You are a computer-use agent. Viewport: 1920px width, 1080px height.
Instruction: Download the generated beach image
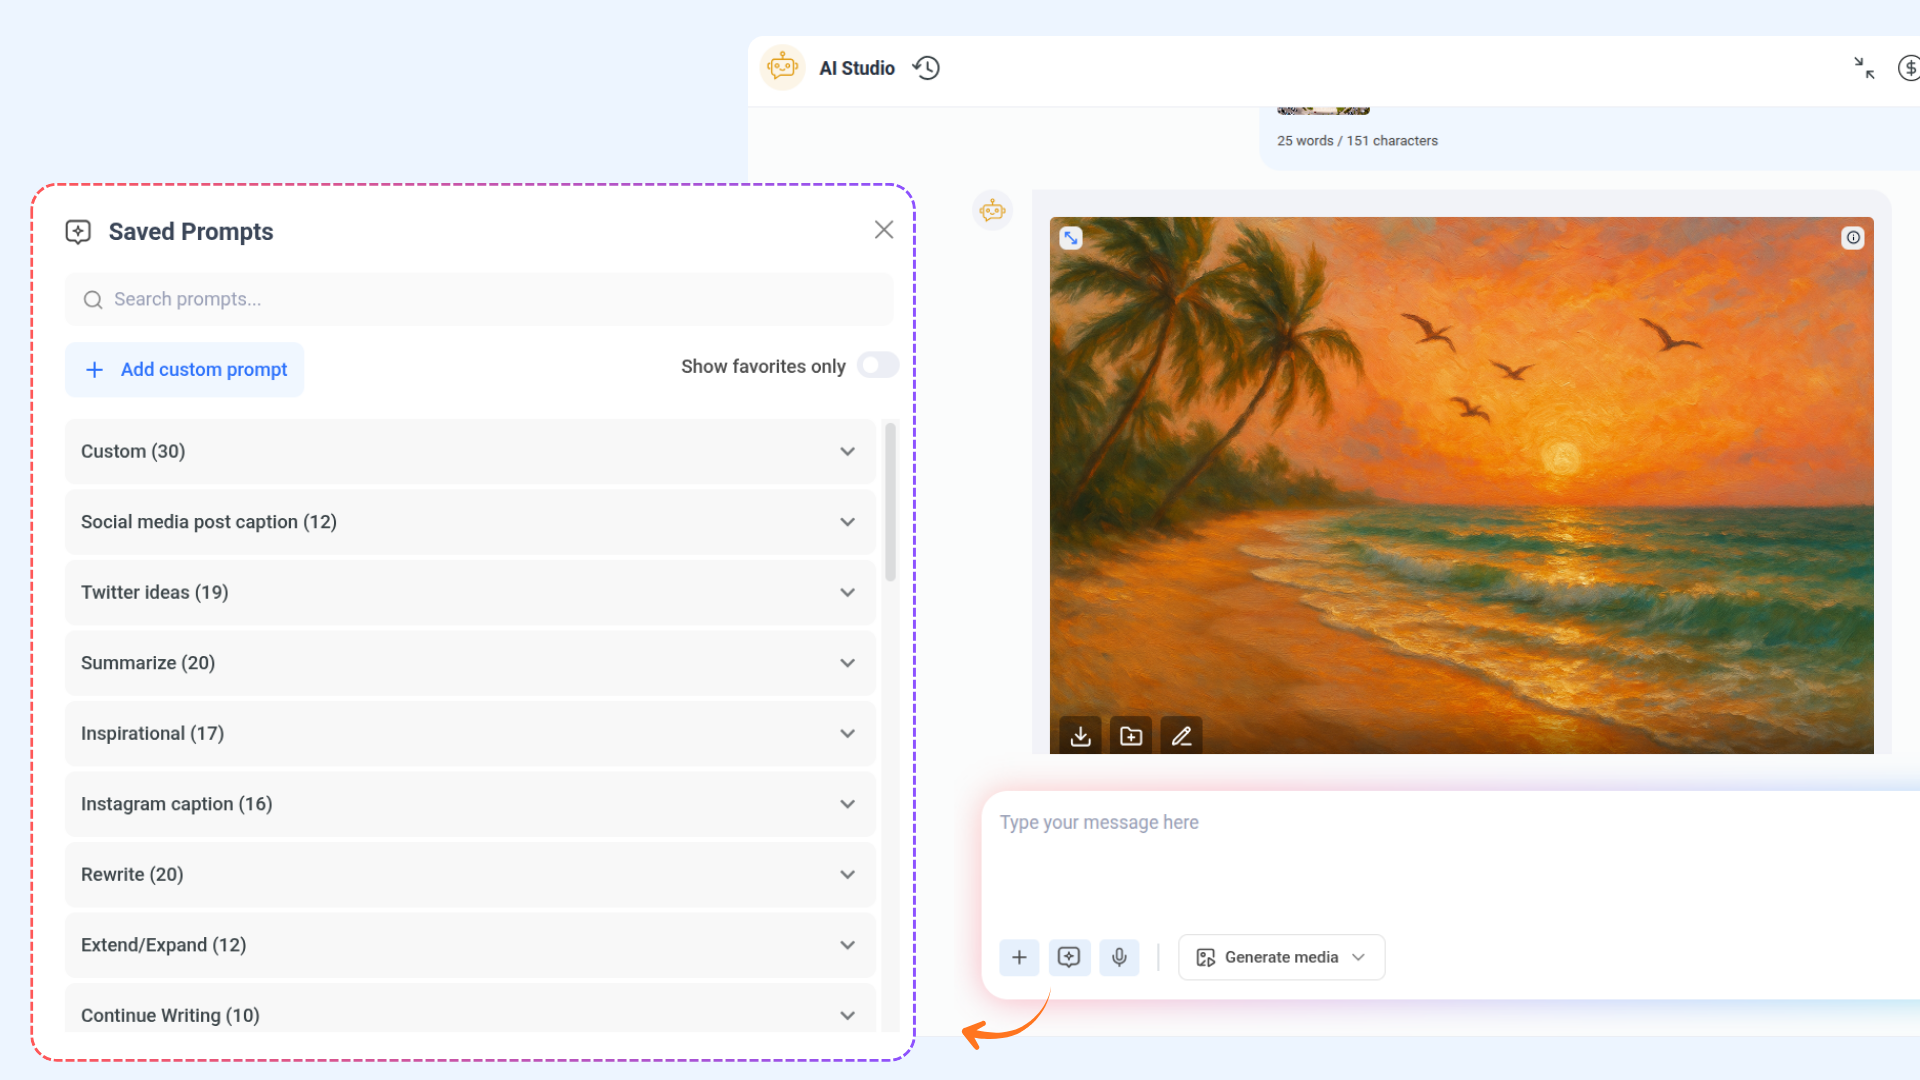[x=1080, y=736]
